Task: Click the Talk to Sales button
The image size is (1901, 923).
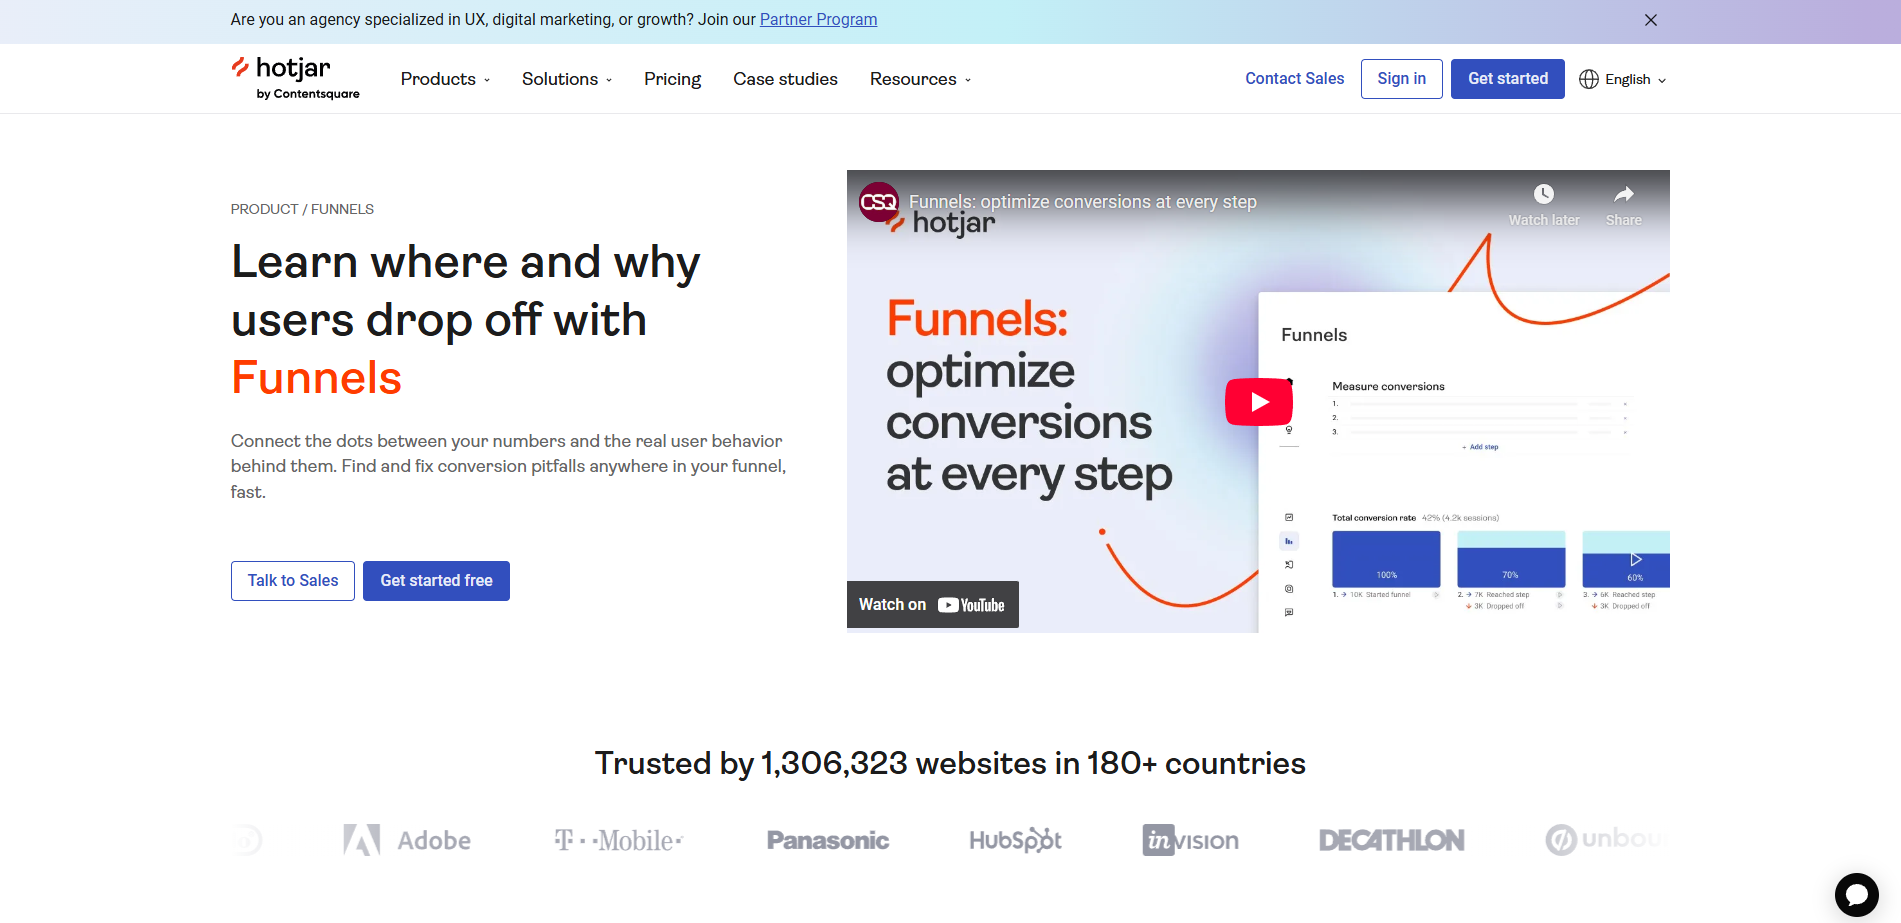Action: [x=293, y=581]
